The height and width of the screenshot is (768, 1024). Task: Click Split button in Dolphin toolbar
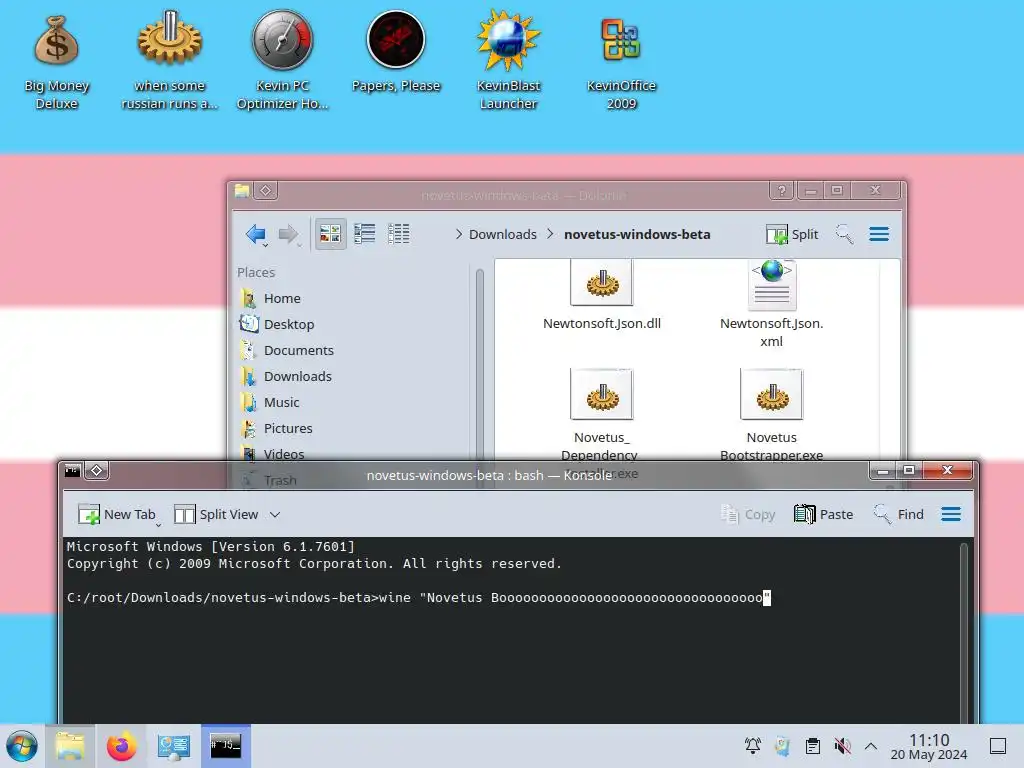pyautogui.click(x=792, y=234)
